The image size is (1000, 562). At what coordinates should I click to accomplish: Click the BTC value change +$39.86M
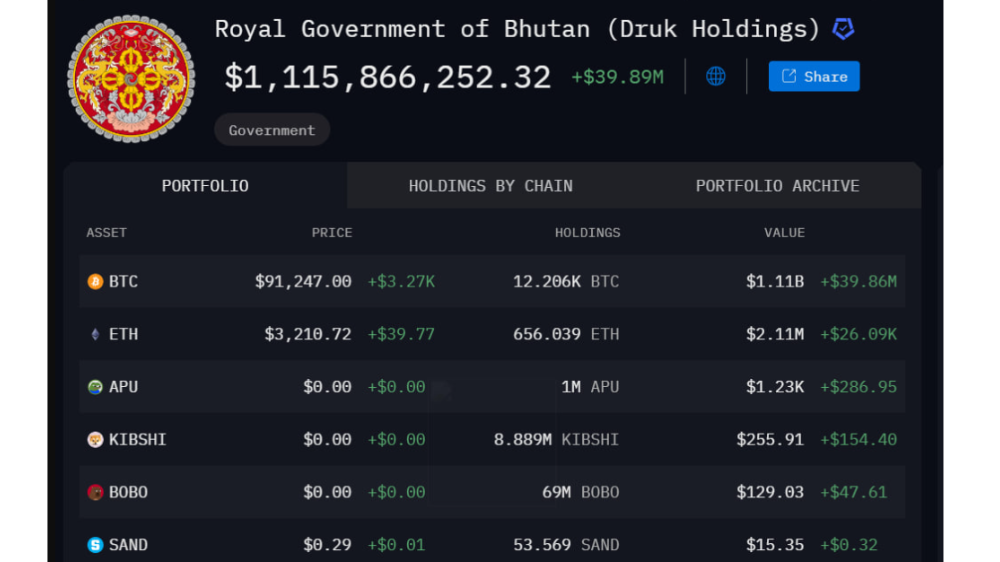click(x=858, y=281)
